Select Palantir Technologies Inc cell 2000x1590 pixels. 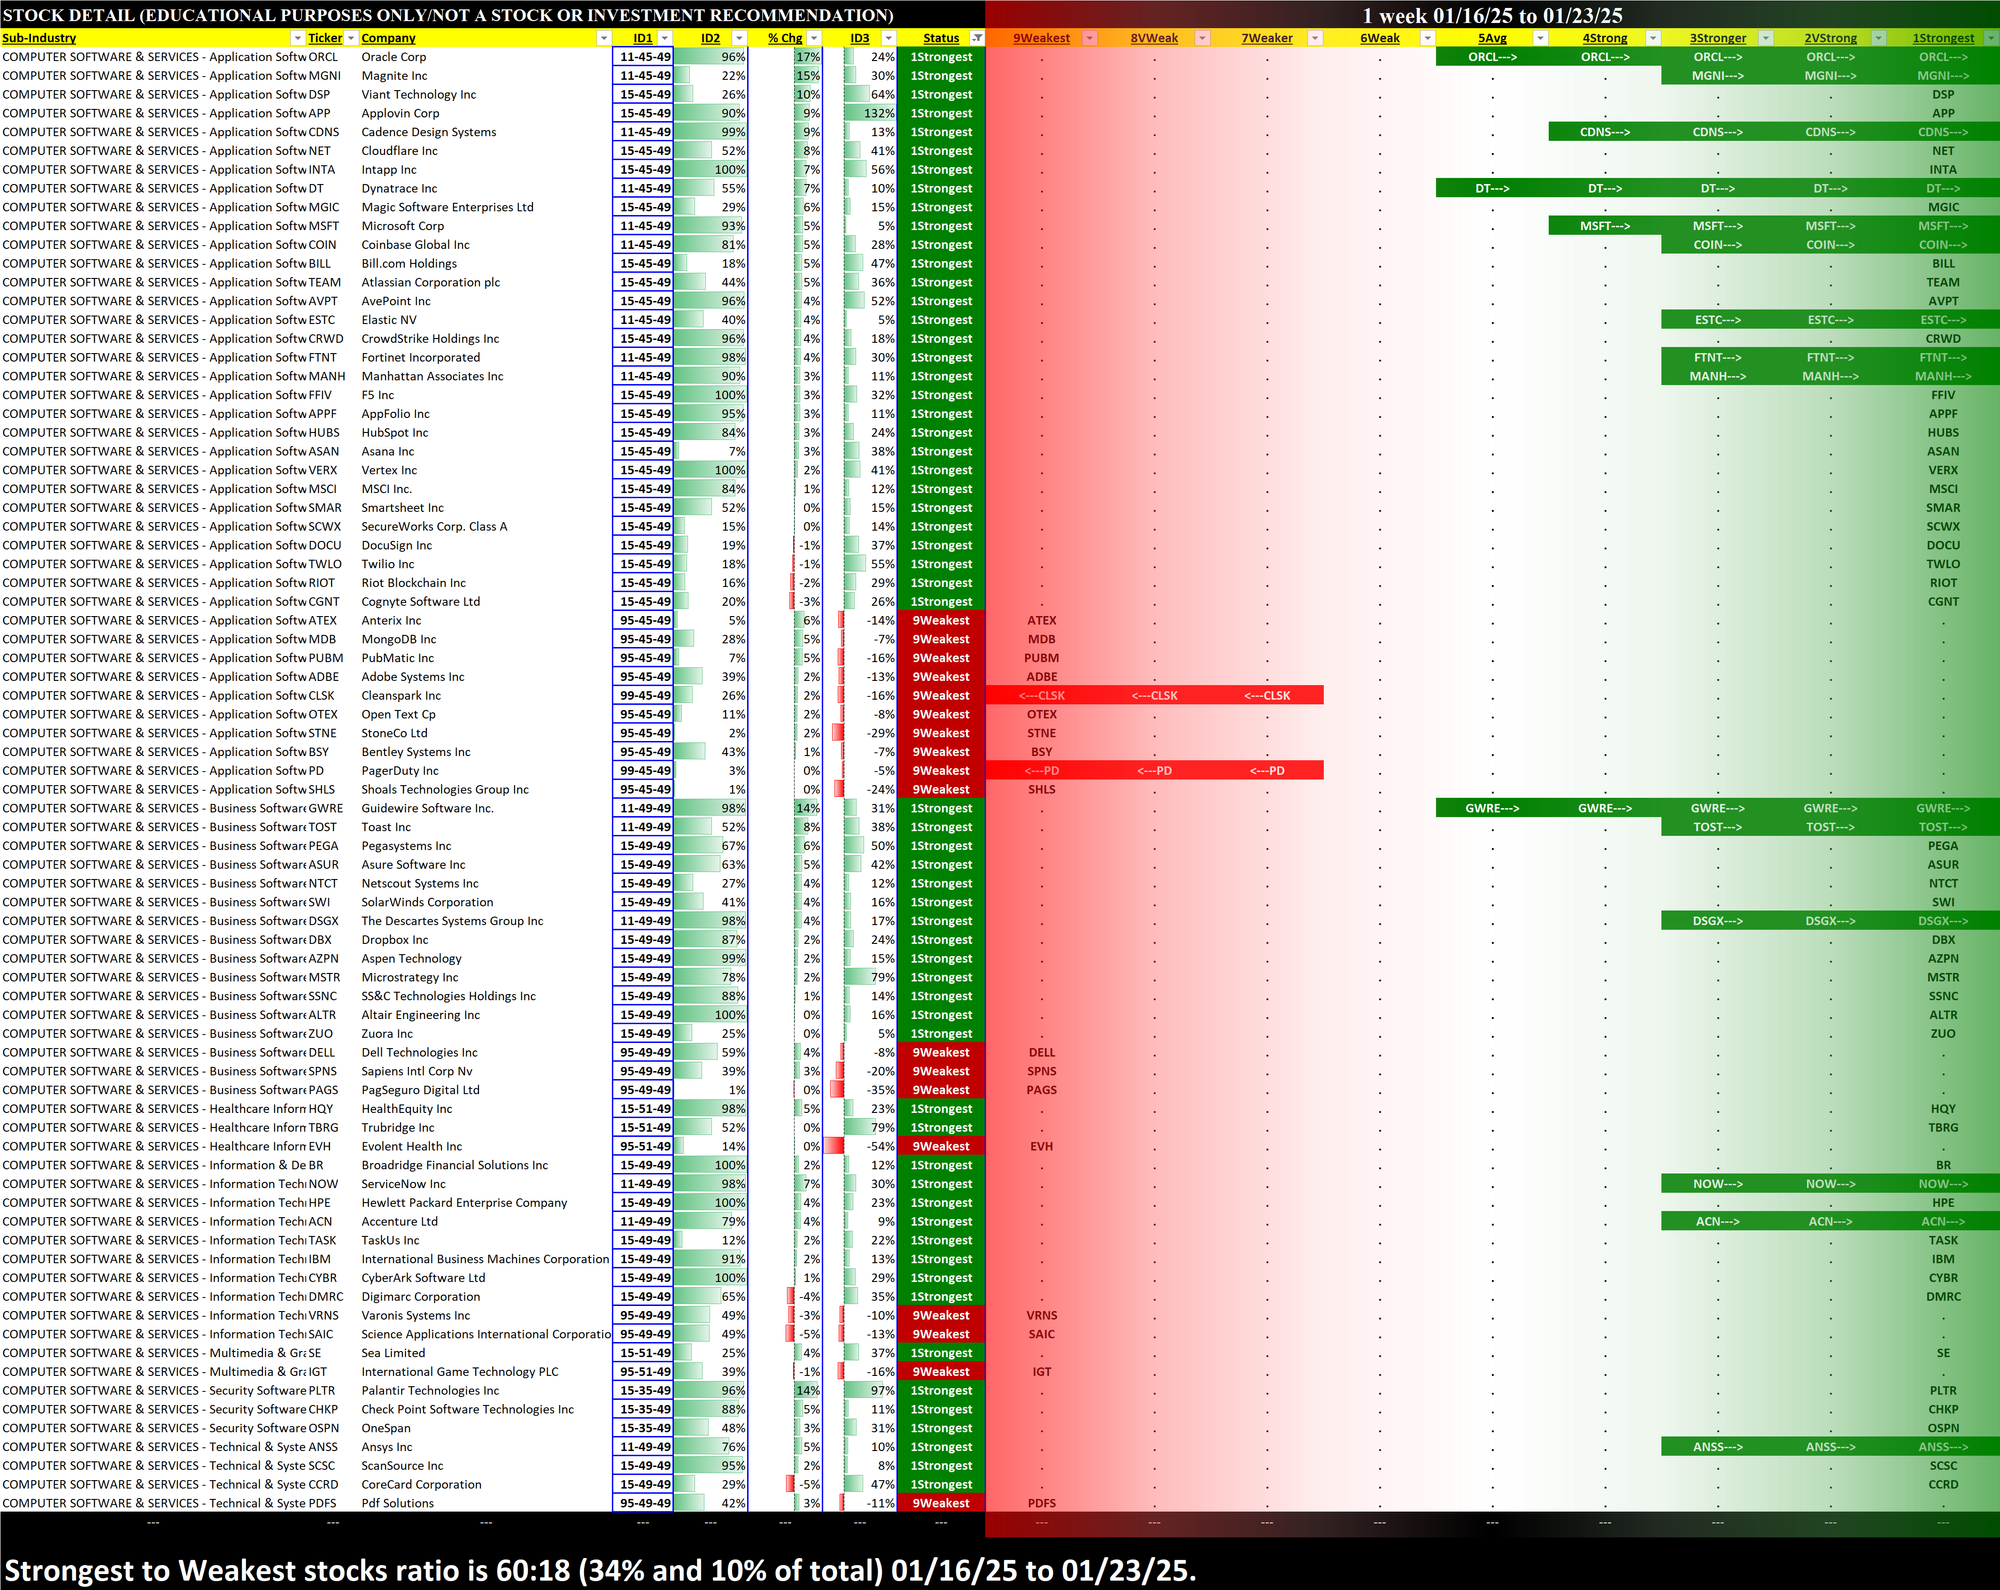[430, 1390]
